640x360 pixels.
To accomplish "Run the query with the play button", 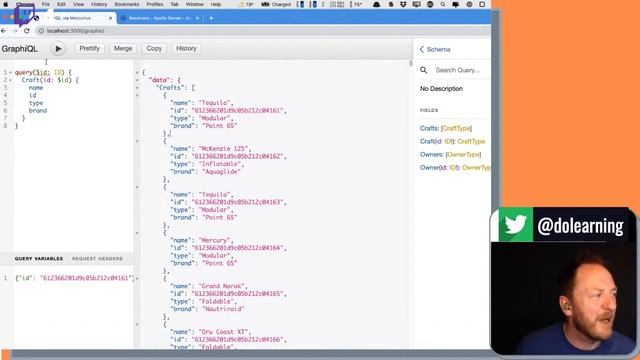I will [x=58, y=49].
